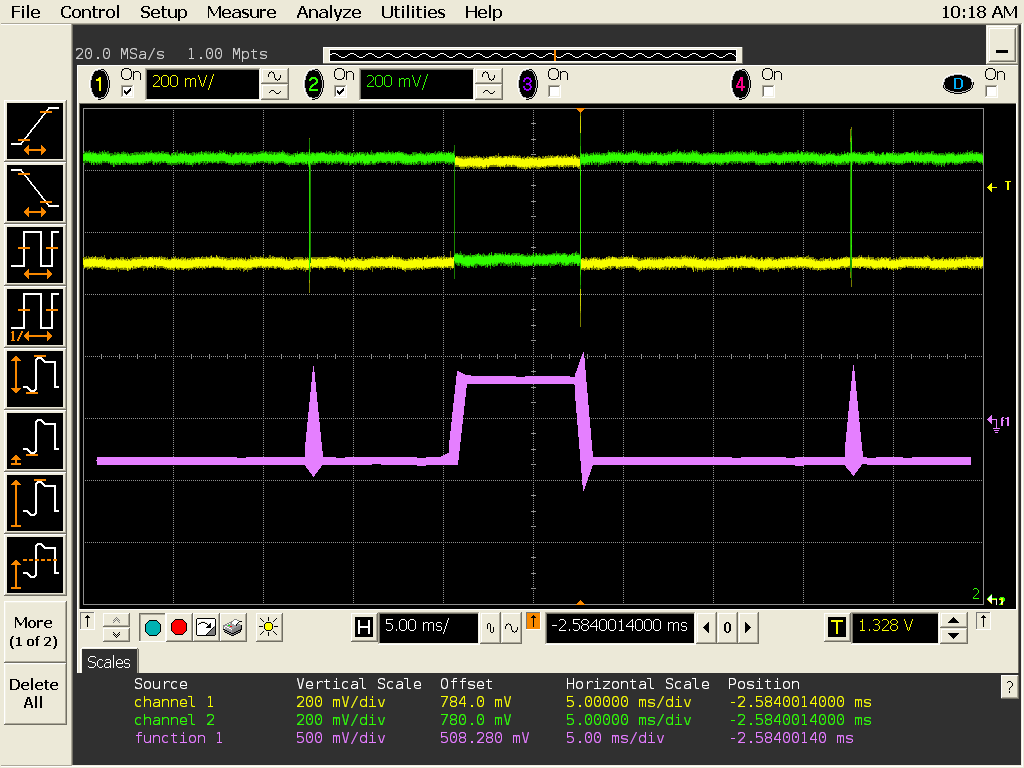This screenshot has height=768, width=1024.
Task: Start acquisition with the teal Run button
Action: pos(153,628)
